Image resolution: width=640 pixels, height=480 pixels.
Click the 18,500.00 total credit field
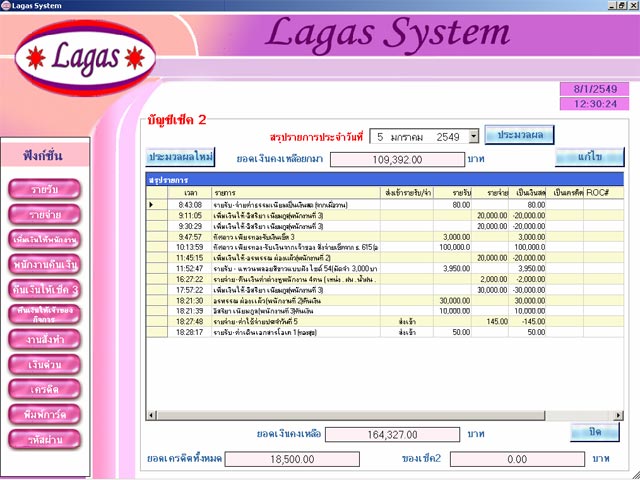tap(292, 459)
